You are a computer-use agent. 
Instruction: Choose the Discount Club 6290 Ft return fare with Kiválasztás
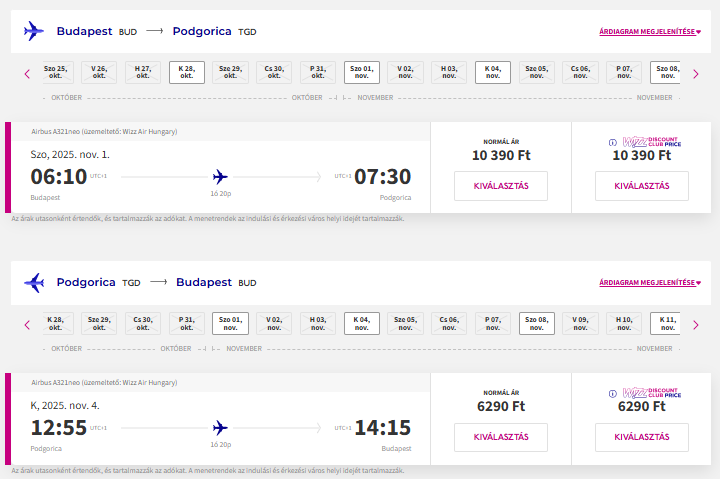641,437
